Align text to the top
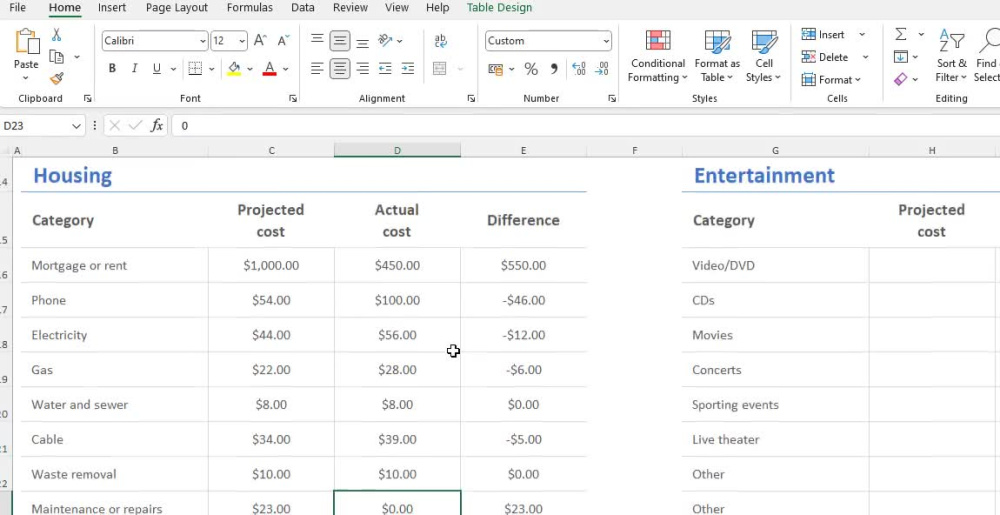This screenshot has height=515, width=1000. 317,40
